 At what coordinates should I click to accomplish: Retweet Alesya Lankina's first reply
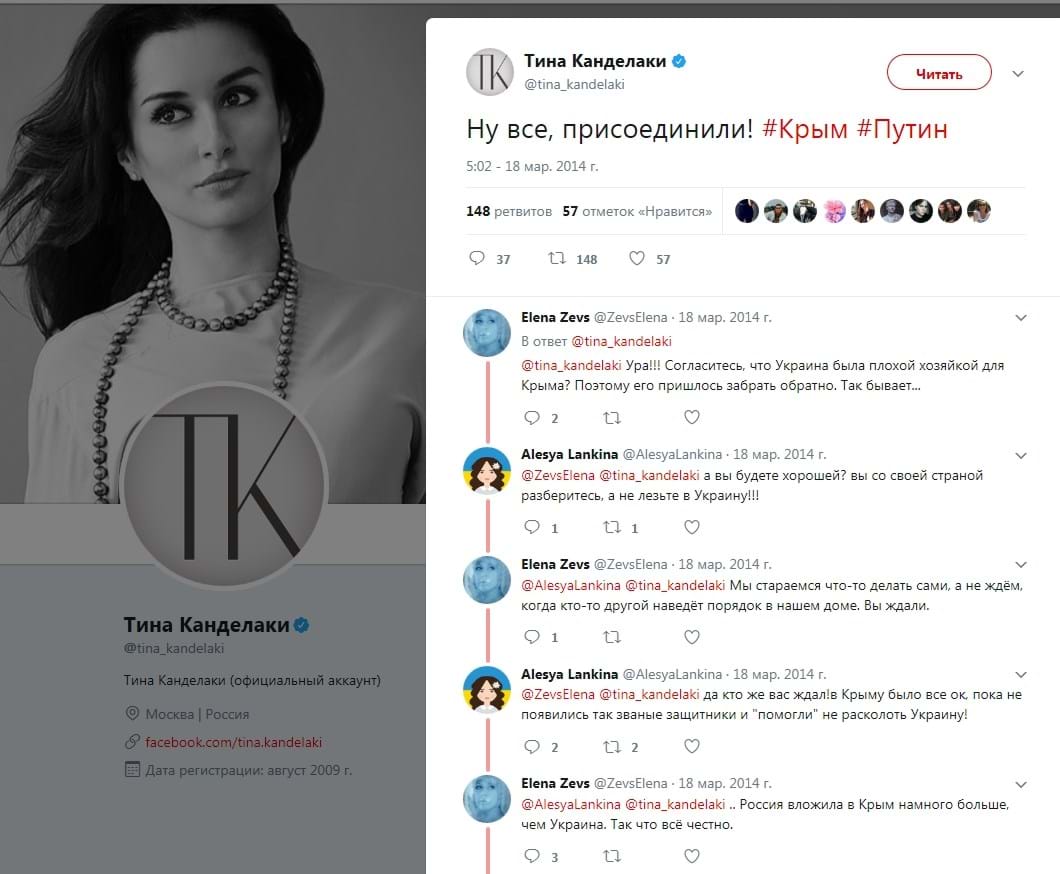pyautogui.click(x=612, y=527)
